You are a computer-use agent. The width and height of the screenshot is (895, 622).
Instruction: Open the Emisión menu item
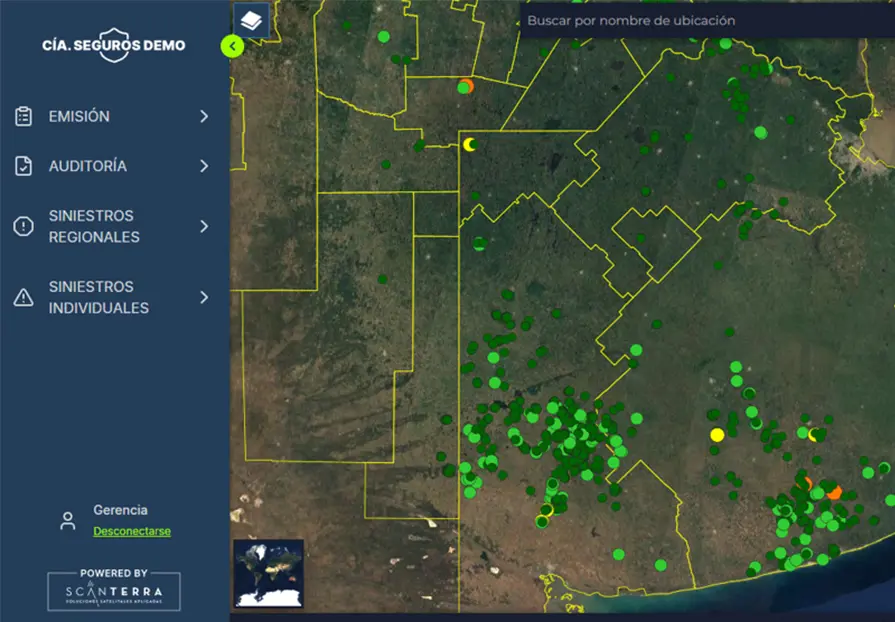(79, 117)
